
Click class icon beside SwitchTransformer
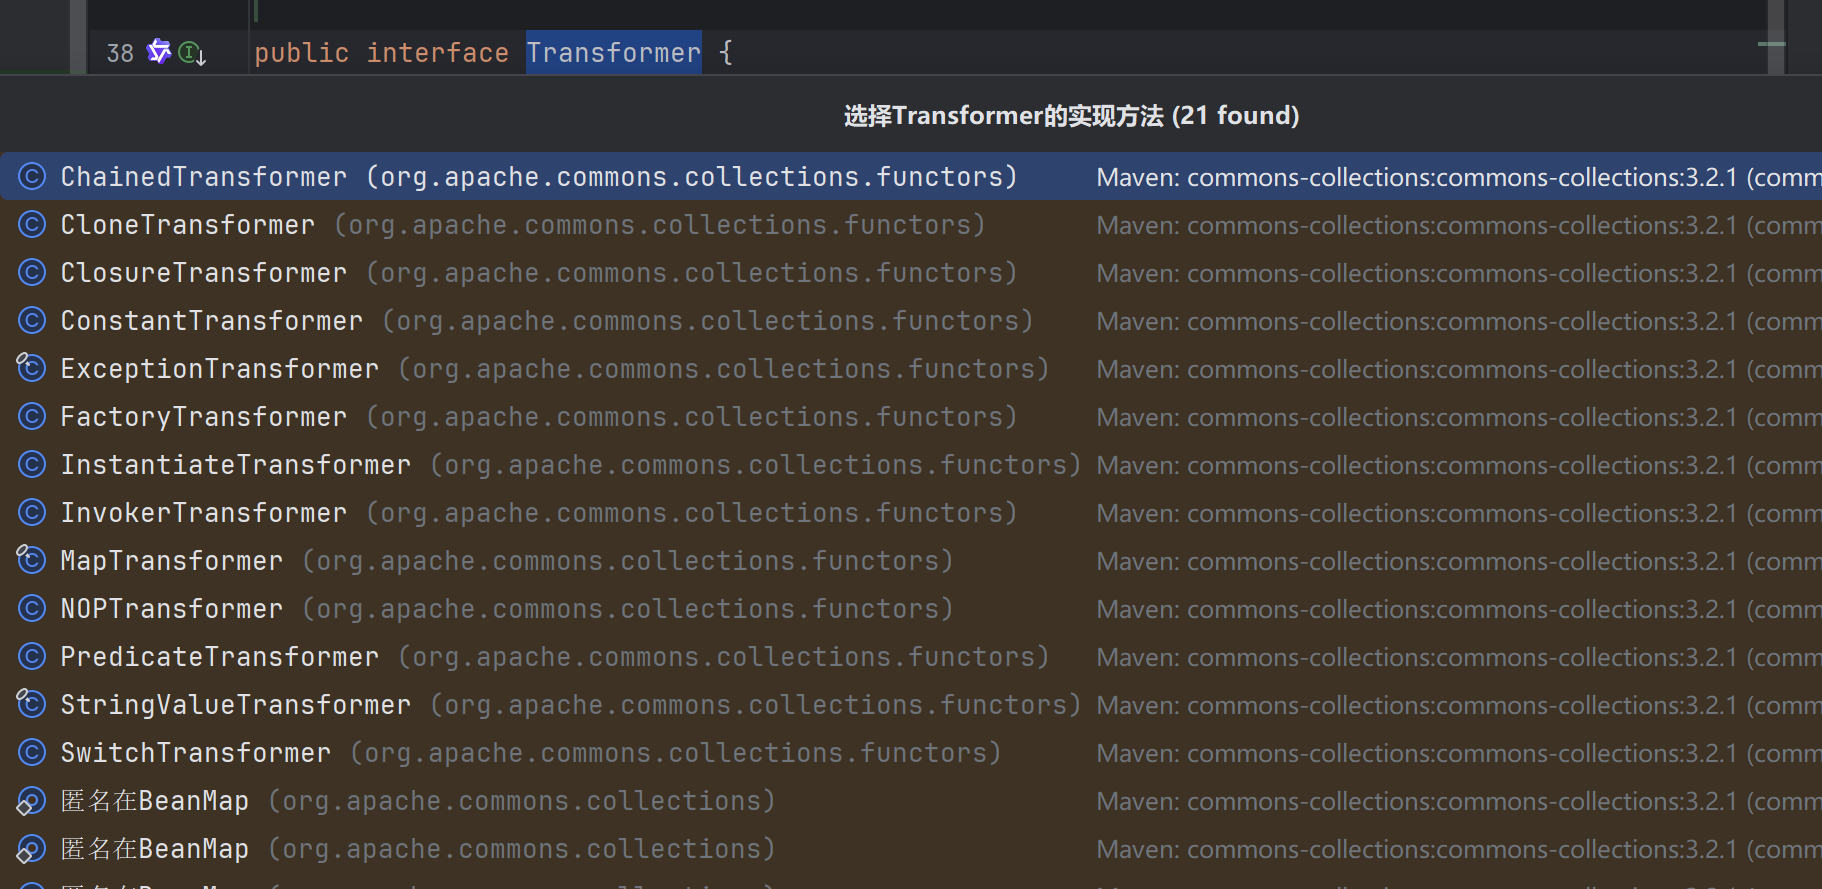[x=32, y=753]
